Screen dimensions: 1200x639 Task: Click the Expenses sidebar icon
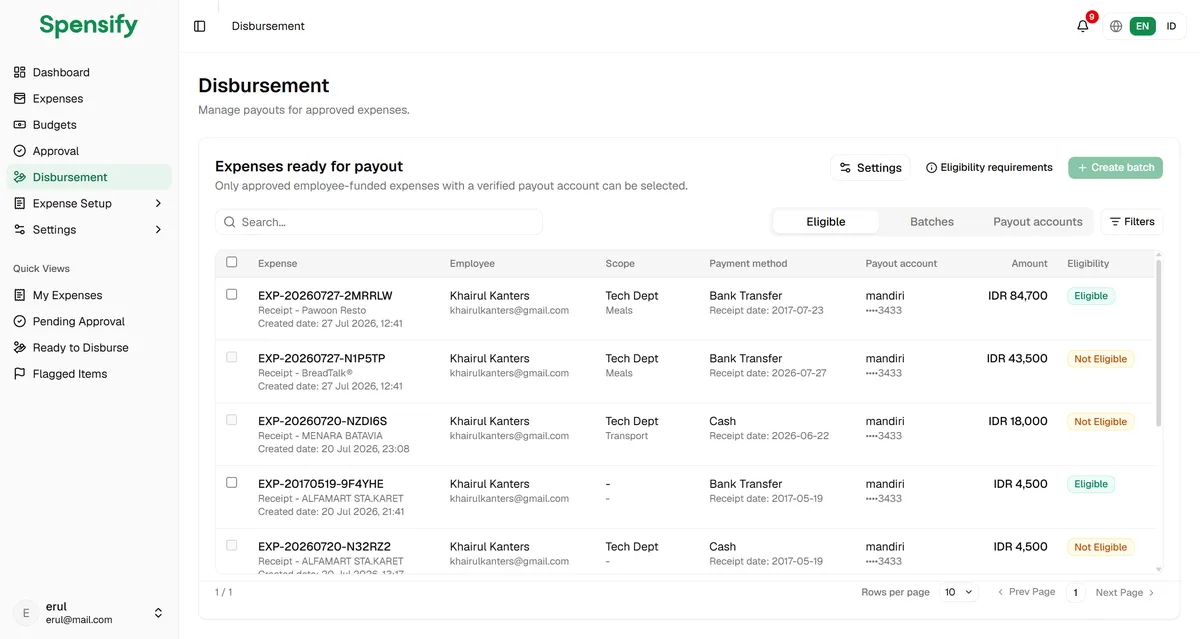click(x=20, y=98)
